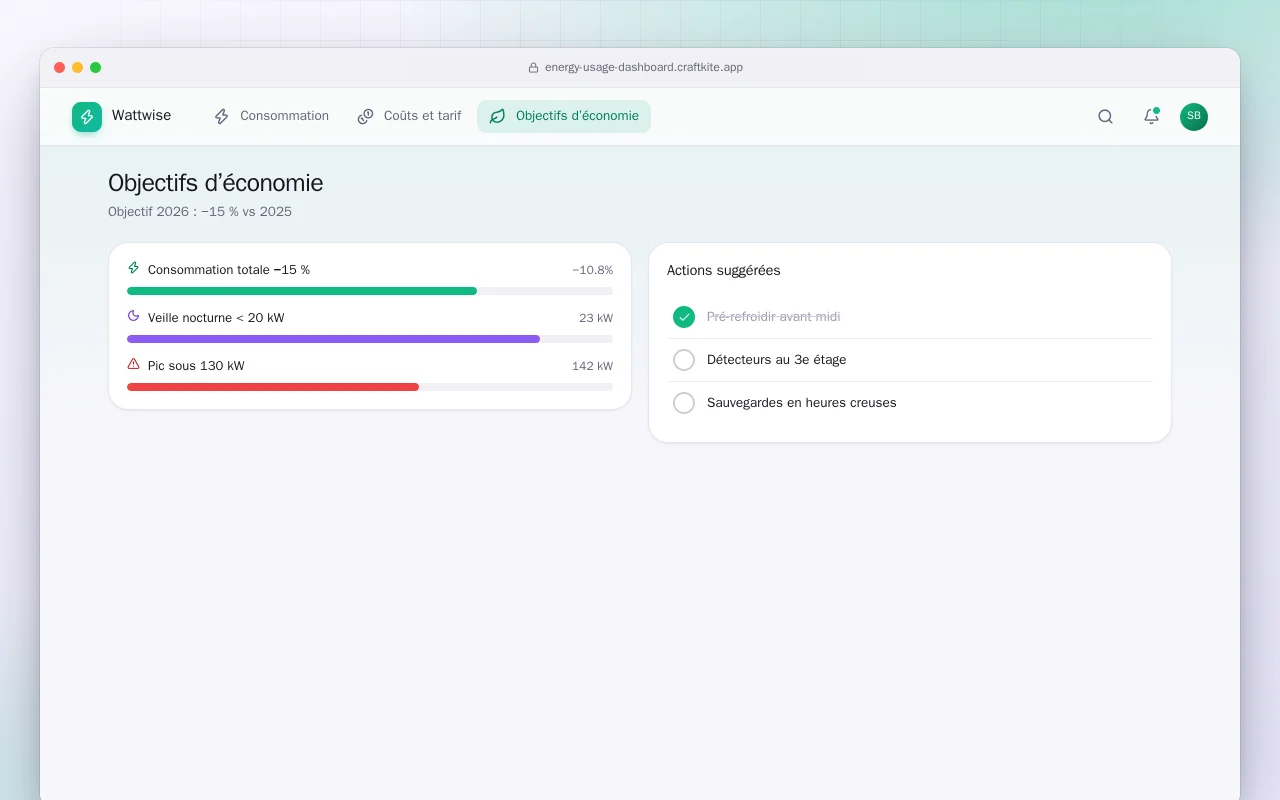
Task: Maximize the window with the green button
Action: pos(96,68)
